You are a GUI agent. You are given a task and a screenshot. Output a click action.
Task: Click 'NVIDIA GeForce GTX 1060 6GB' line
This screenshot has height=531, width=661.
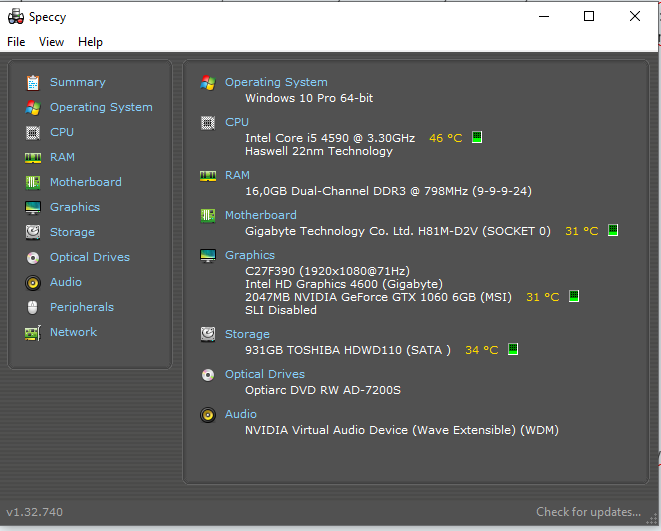click(x=379, y=297)
